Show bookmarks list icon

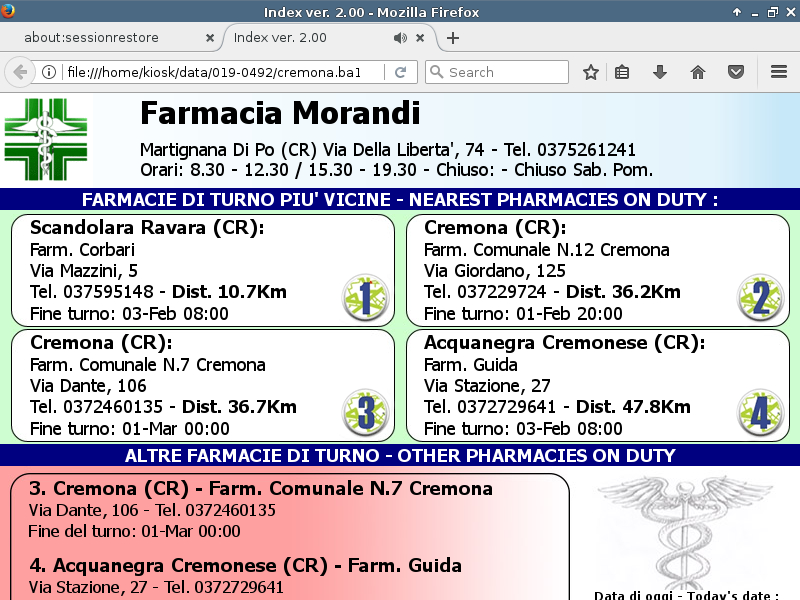[x=622, y=72]
